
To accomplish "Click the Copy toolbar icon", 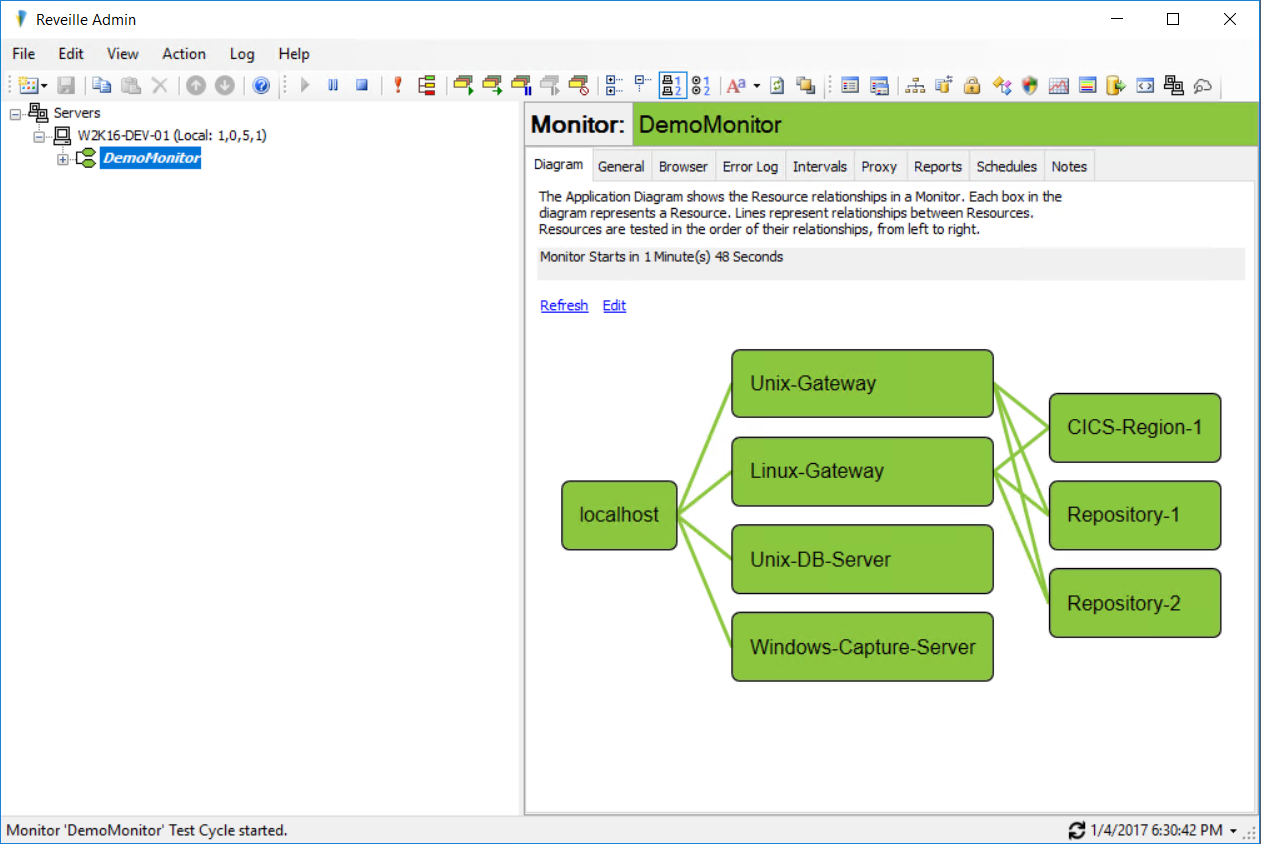I will pos(103,86).
